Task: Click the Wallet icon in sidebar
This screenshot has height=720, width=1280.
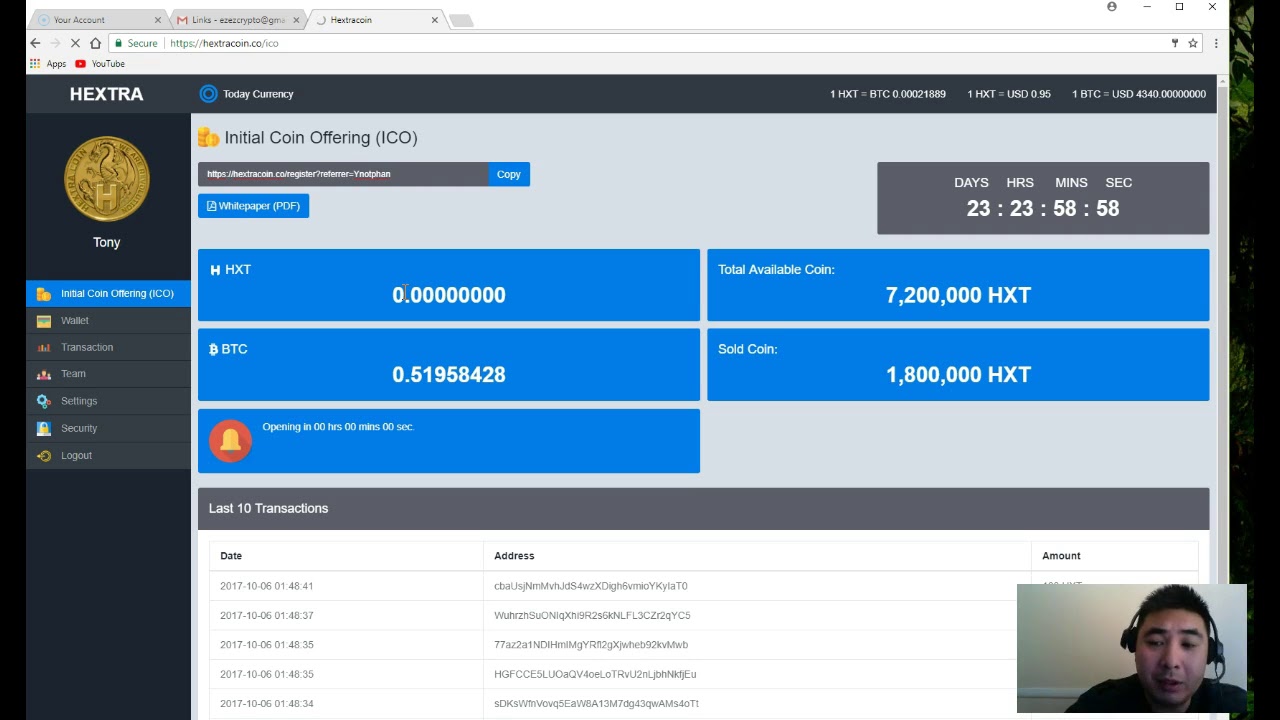Action: click(43, 321)
